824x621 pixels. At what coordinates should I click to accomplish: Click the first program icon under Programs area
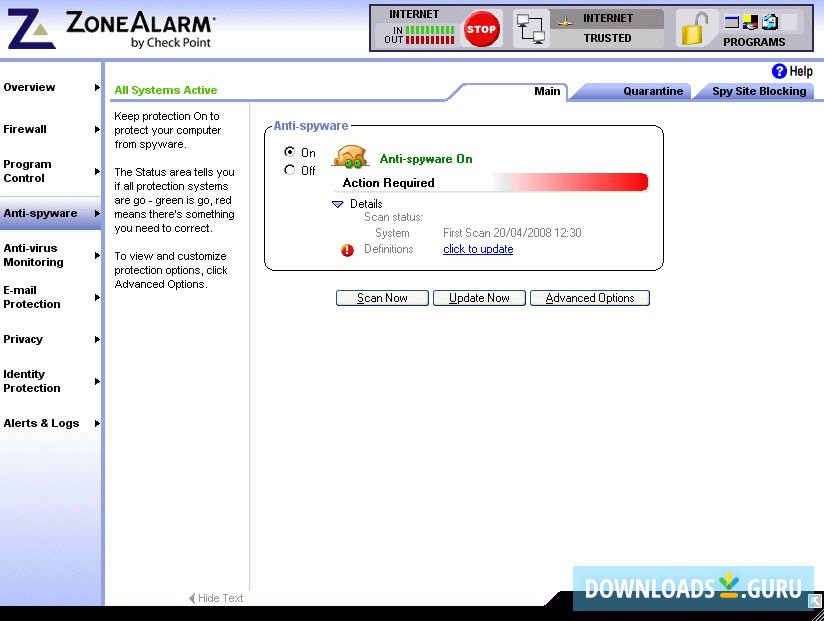click(x=732, y=22)
